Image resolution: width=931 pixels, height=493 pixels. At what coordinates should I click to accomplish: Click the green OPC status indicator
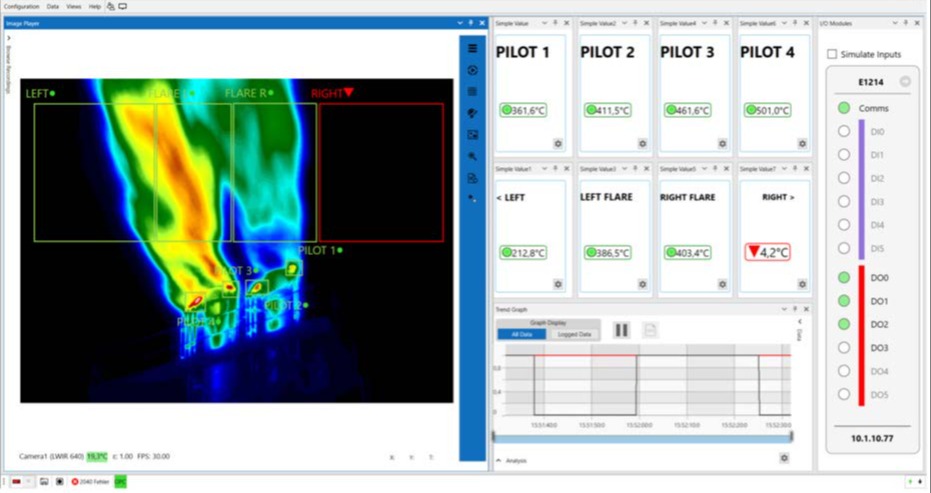[121, 482]
